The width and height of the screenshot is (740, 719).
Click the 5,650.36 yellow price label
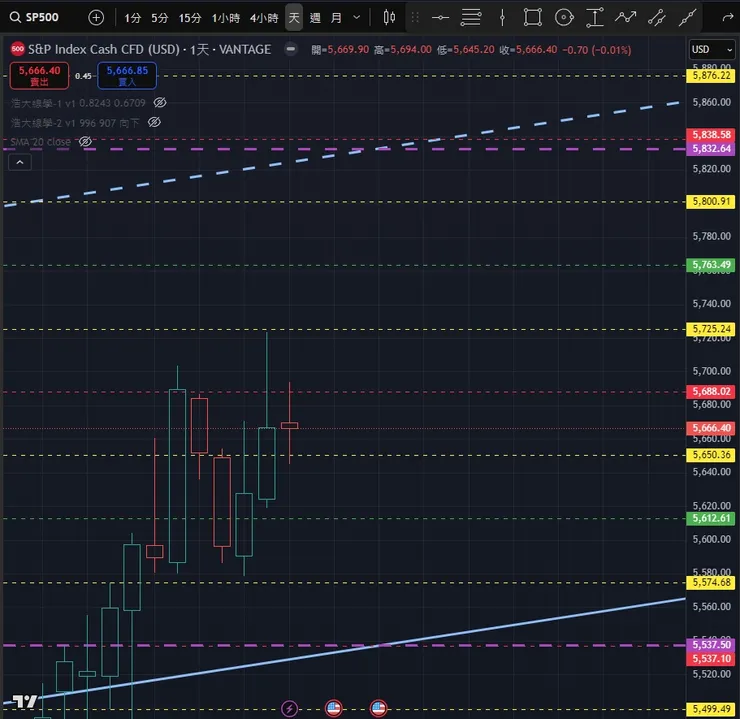(x=711, y=455)
